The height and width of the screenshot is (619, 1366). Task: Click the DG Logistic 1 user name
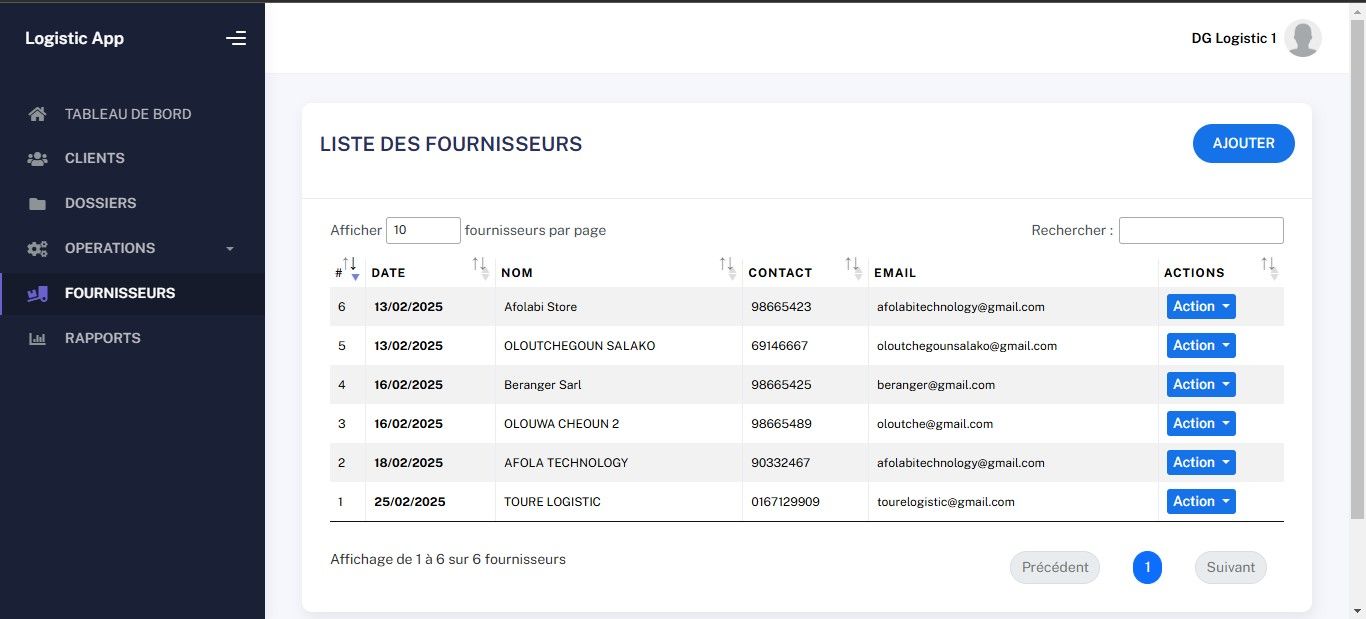(x=1234, y=38)
